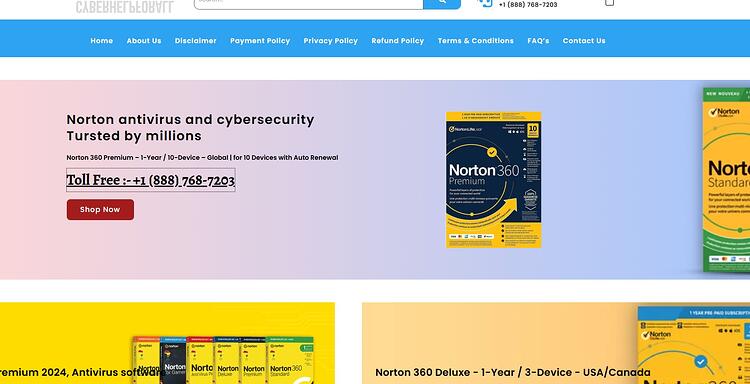The height and width of the screenshot is (384, 750).
Task: Click the phone support icon in header
Action: click(485, 3)
